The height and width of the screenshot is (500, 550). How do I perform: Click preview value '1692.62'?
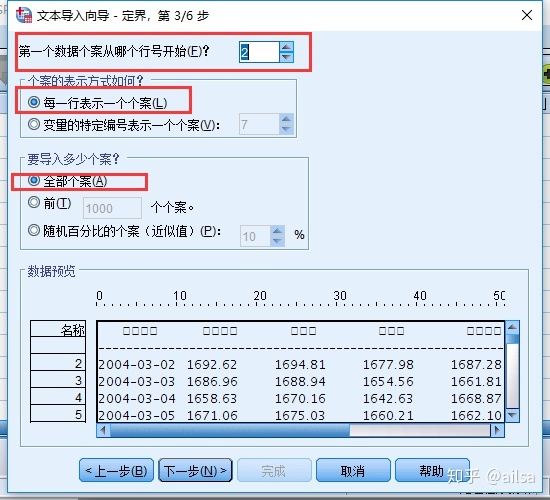[212, 365]
